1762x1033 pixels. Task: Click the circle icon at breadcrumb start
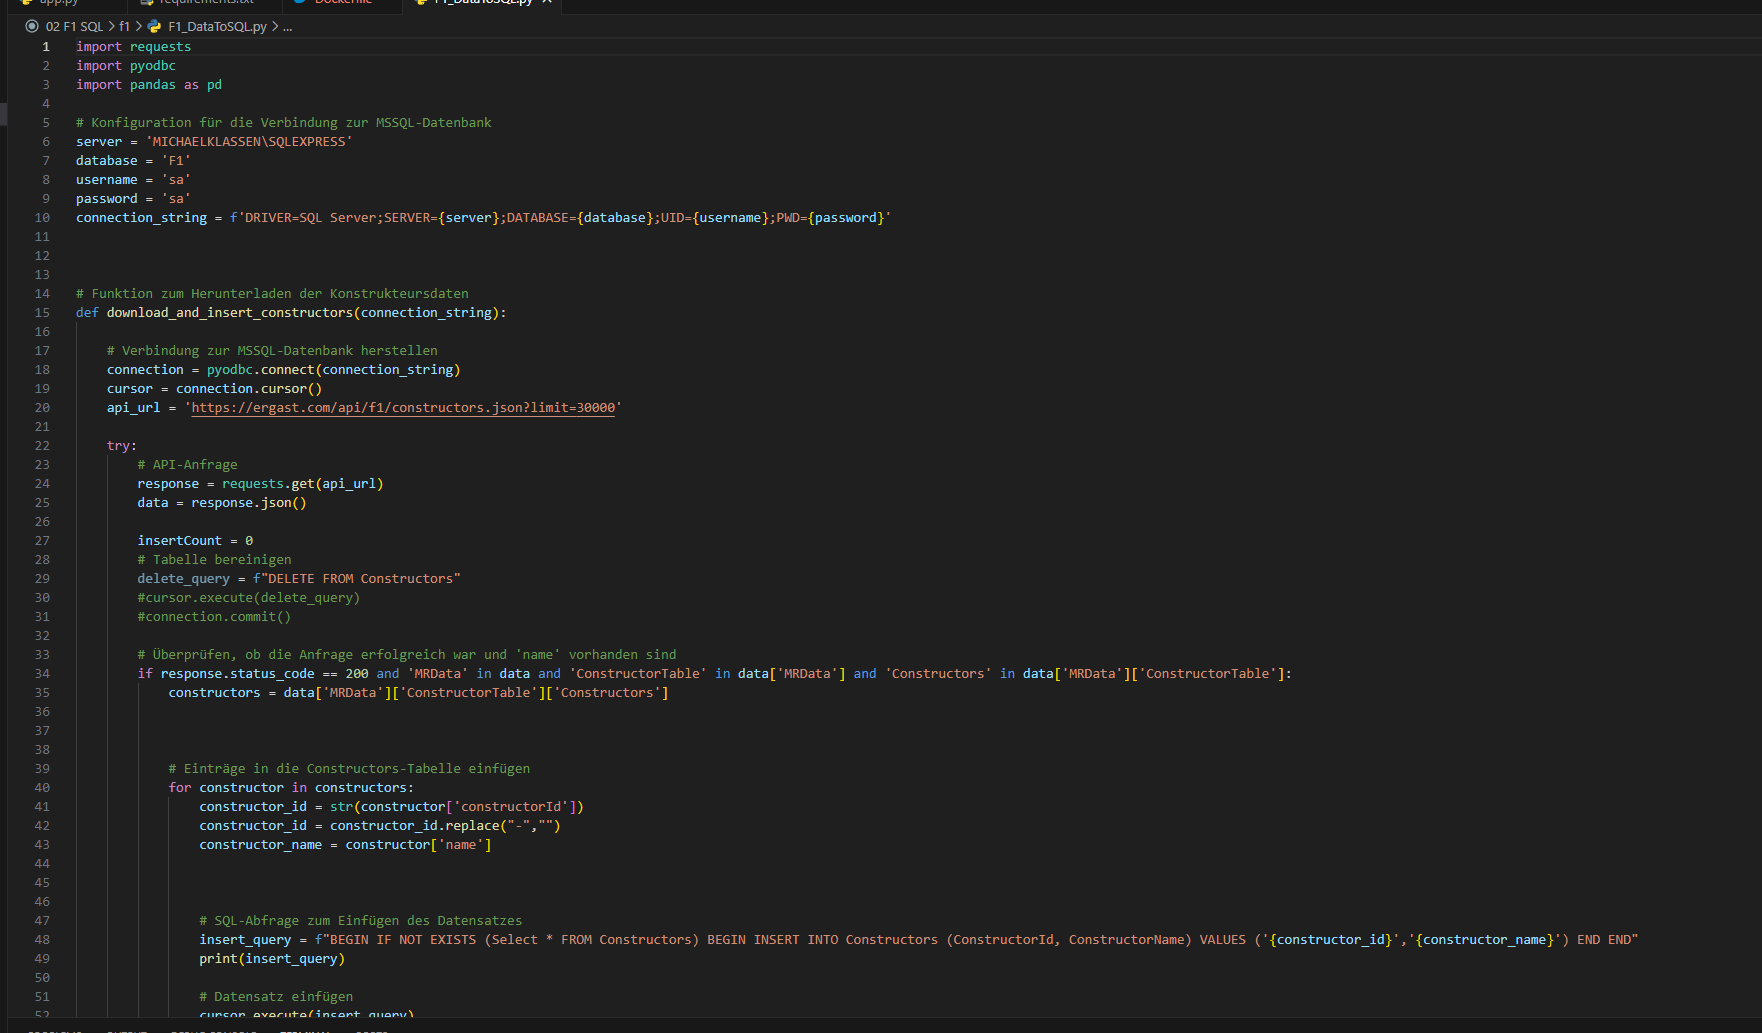[32, 26]
